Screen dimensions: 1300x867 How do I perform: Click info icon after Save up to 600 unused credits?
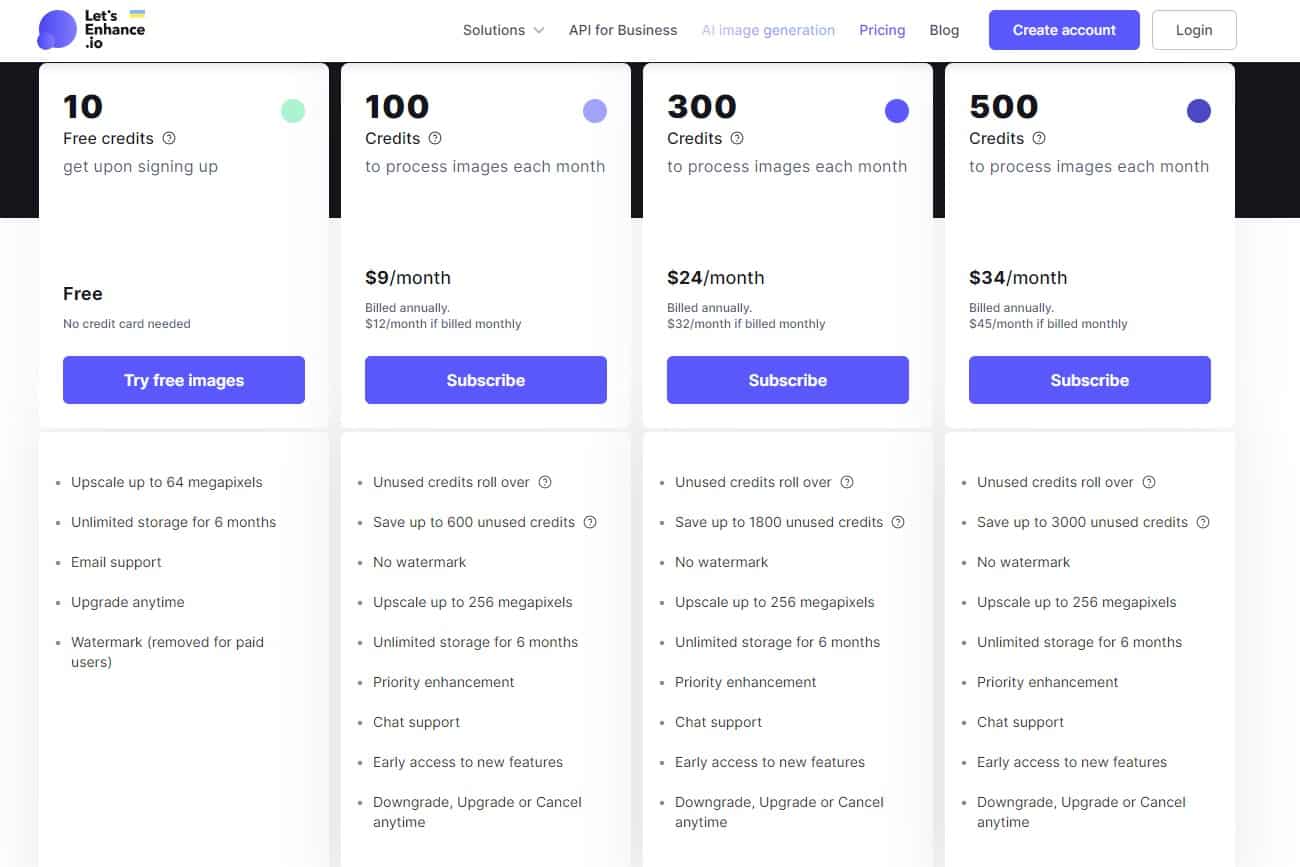[590, 522]
